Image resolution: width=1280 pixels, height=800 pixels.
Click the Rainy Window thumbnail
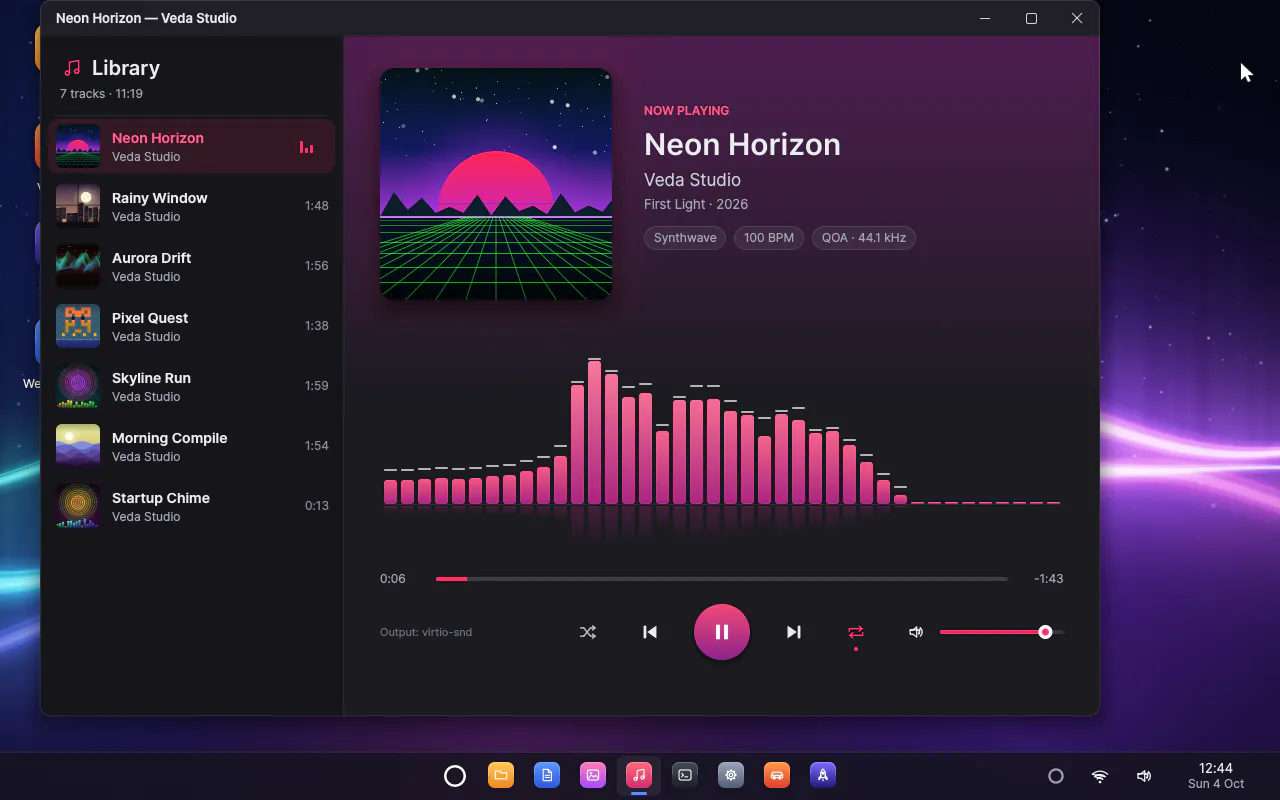point(78,206)
